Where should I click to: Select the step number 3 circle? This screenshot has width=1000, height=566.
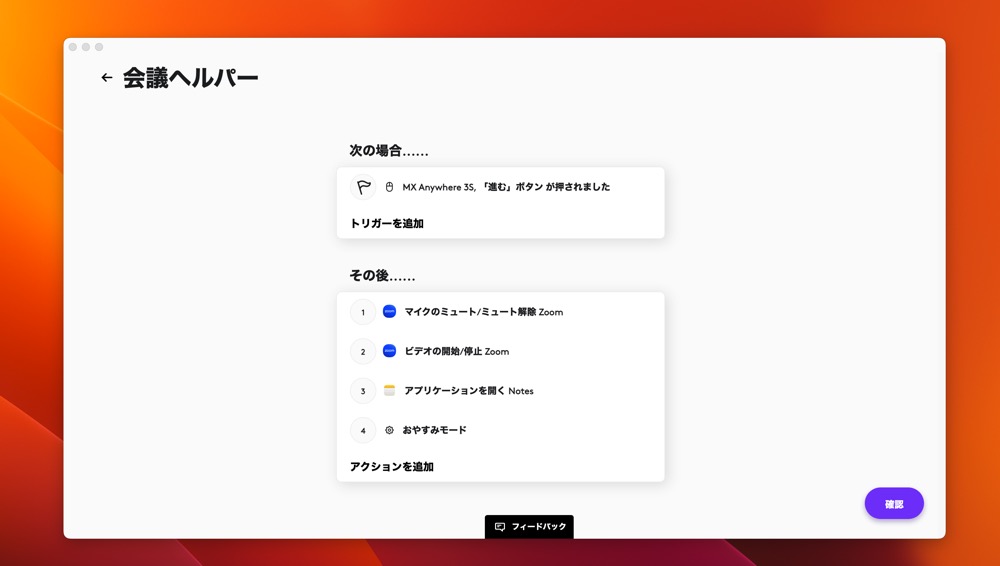coord(363,391)
